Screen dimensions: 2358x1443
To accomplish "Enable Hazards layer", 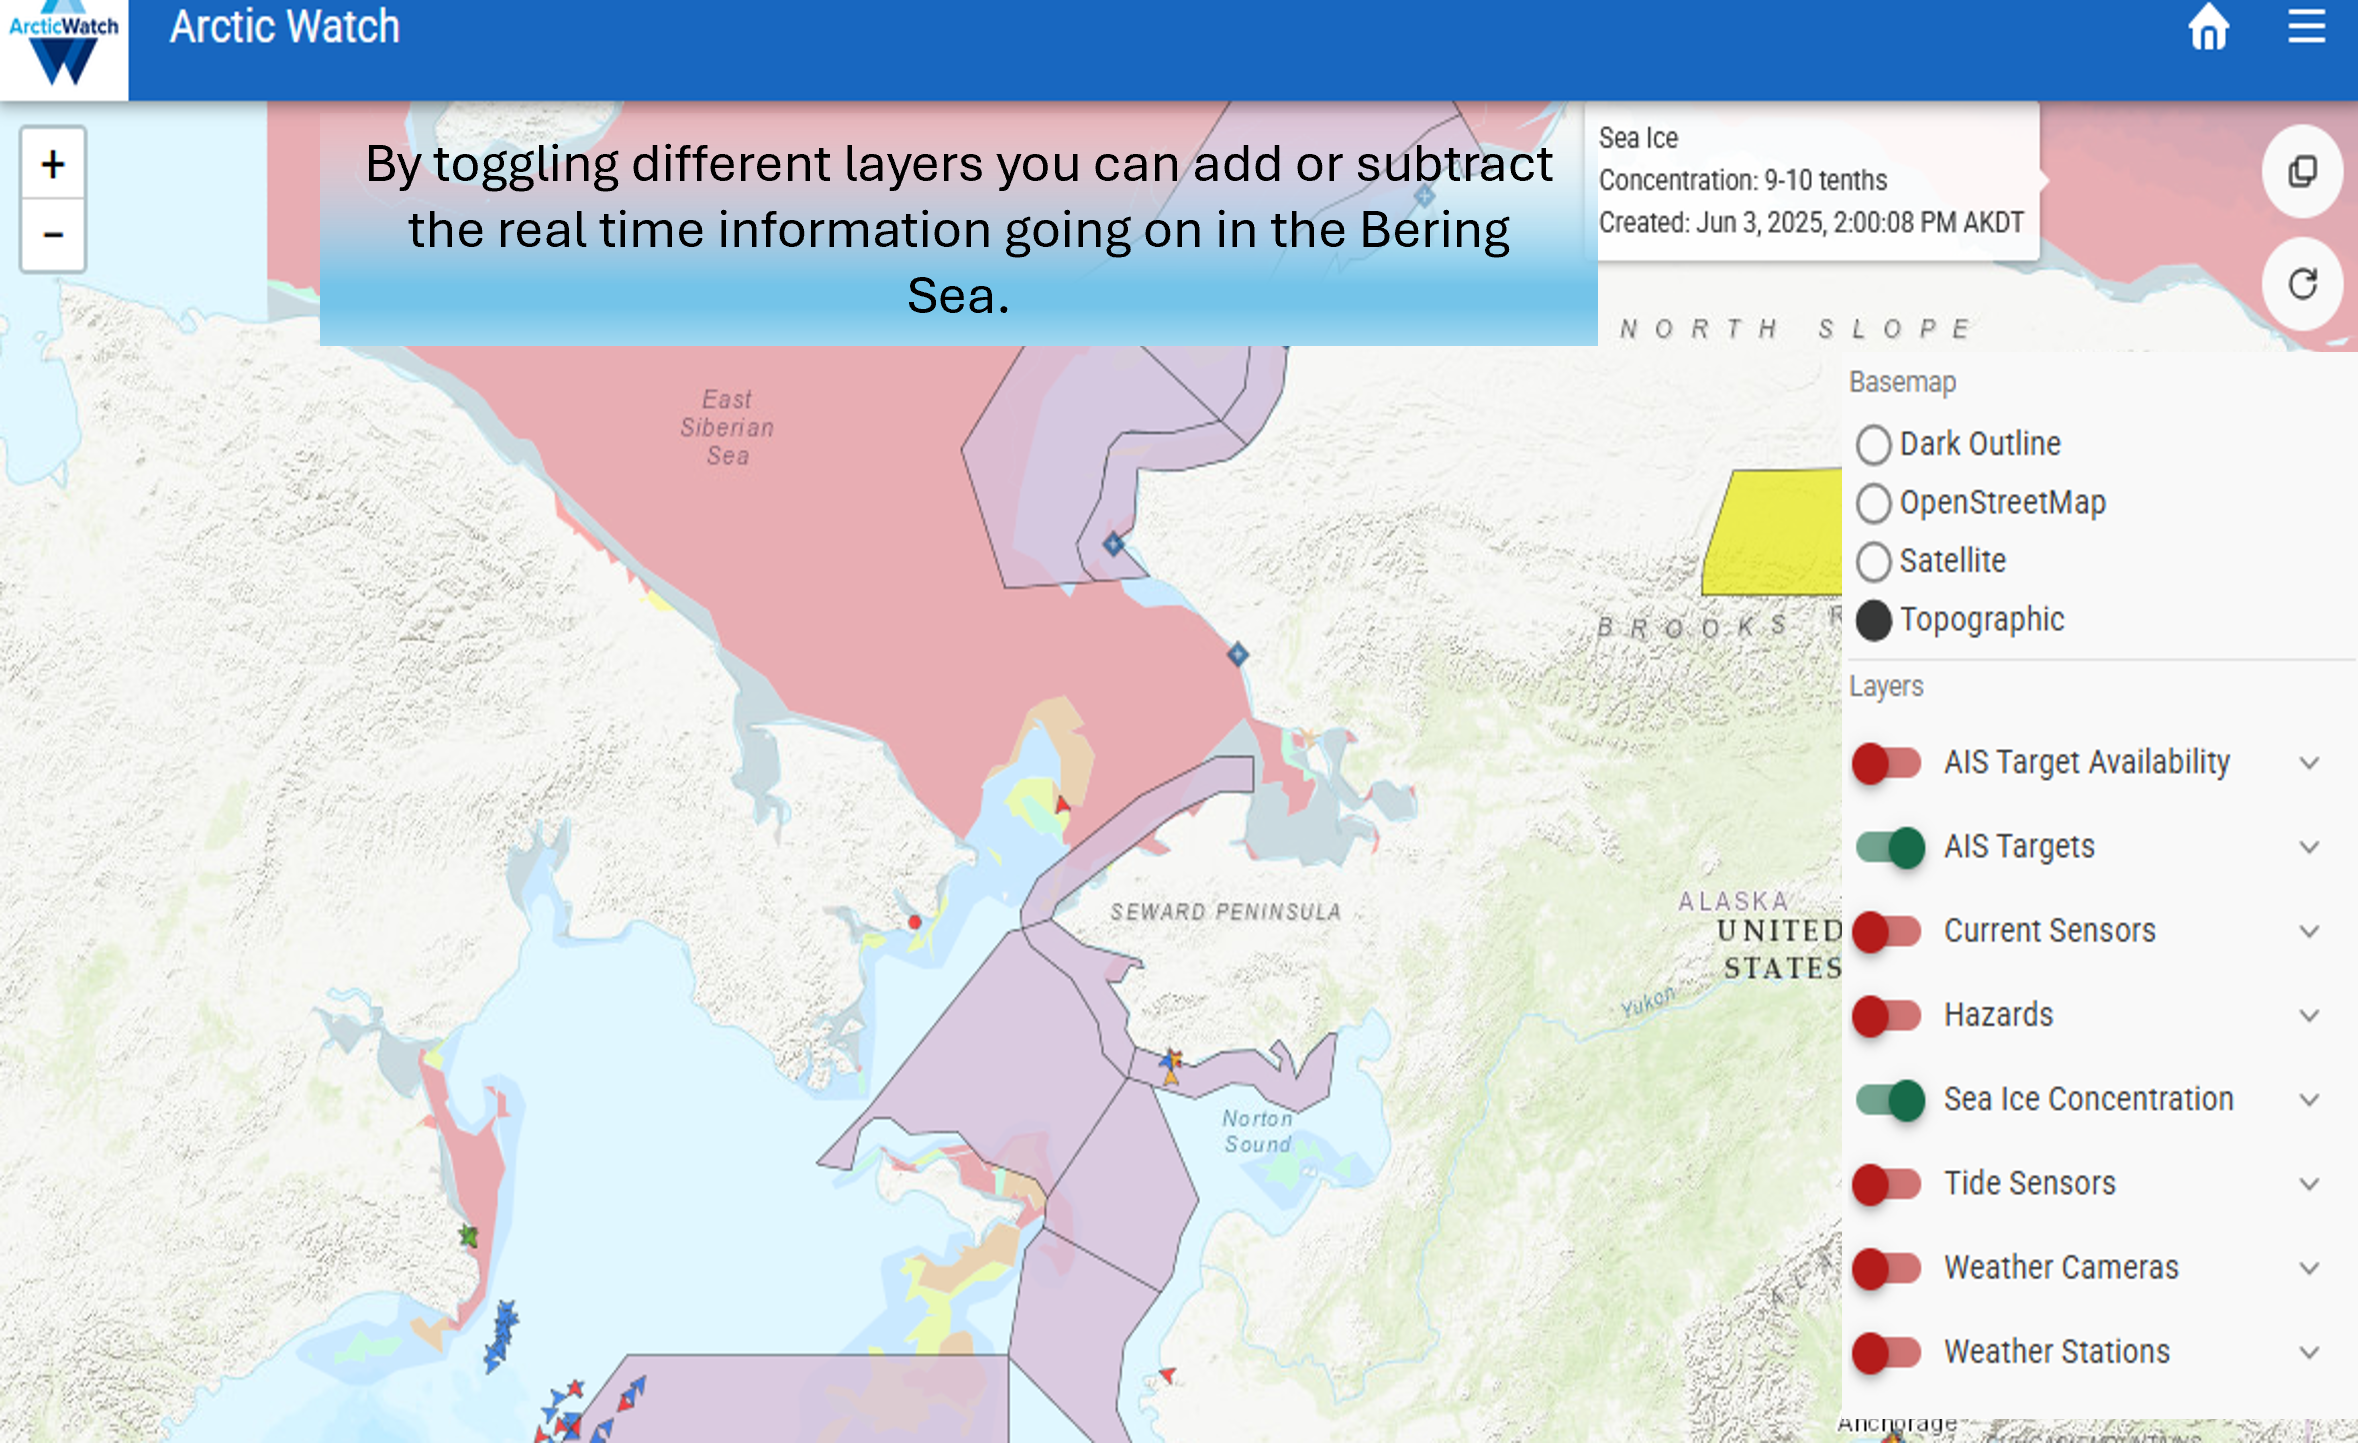I will click(x=1887, y=1015).
